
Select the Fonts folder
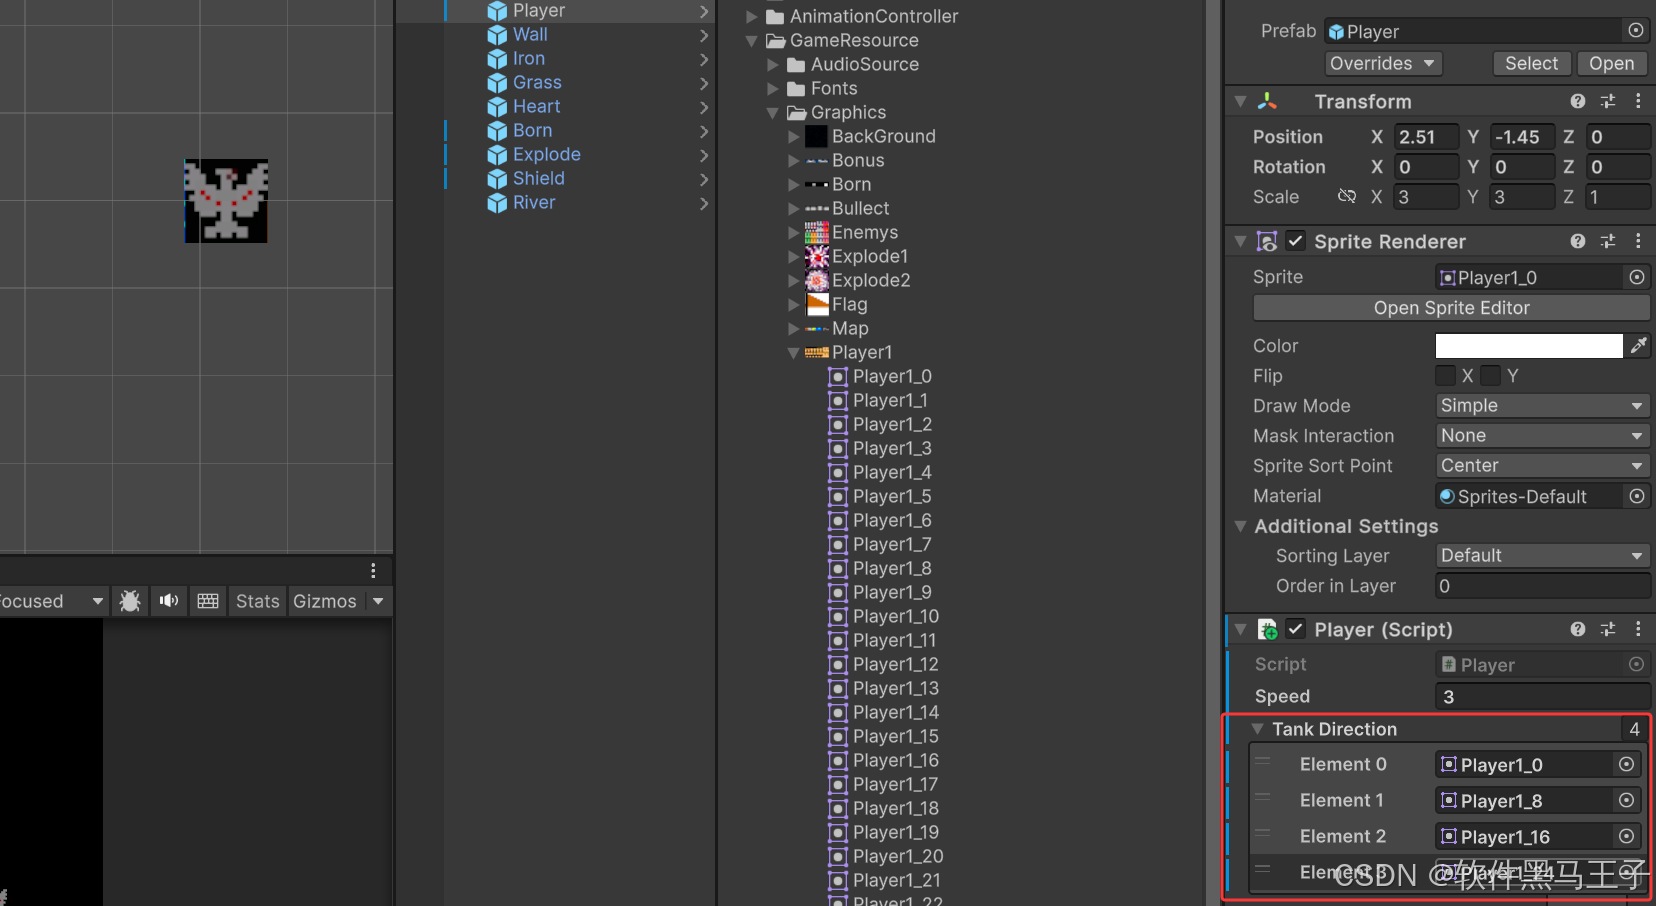pyautogui.click(x=834, y=88)
